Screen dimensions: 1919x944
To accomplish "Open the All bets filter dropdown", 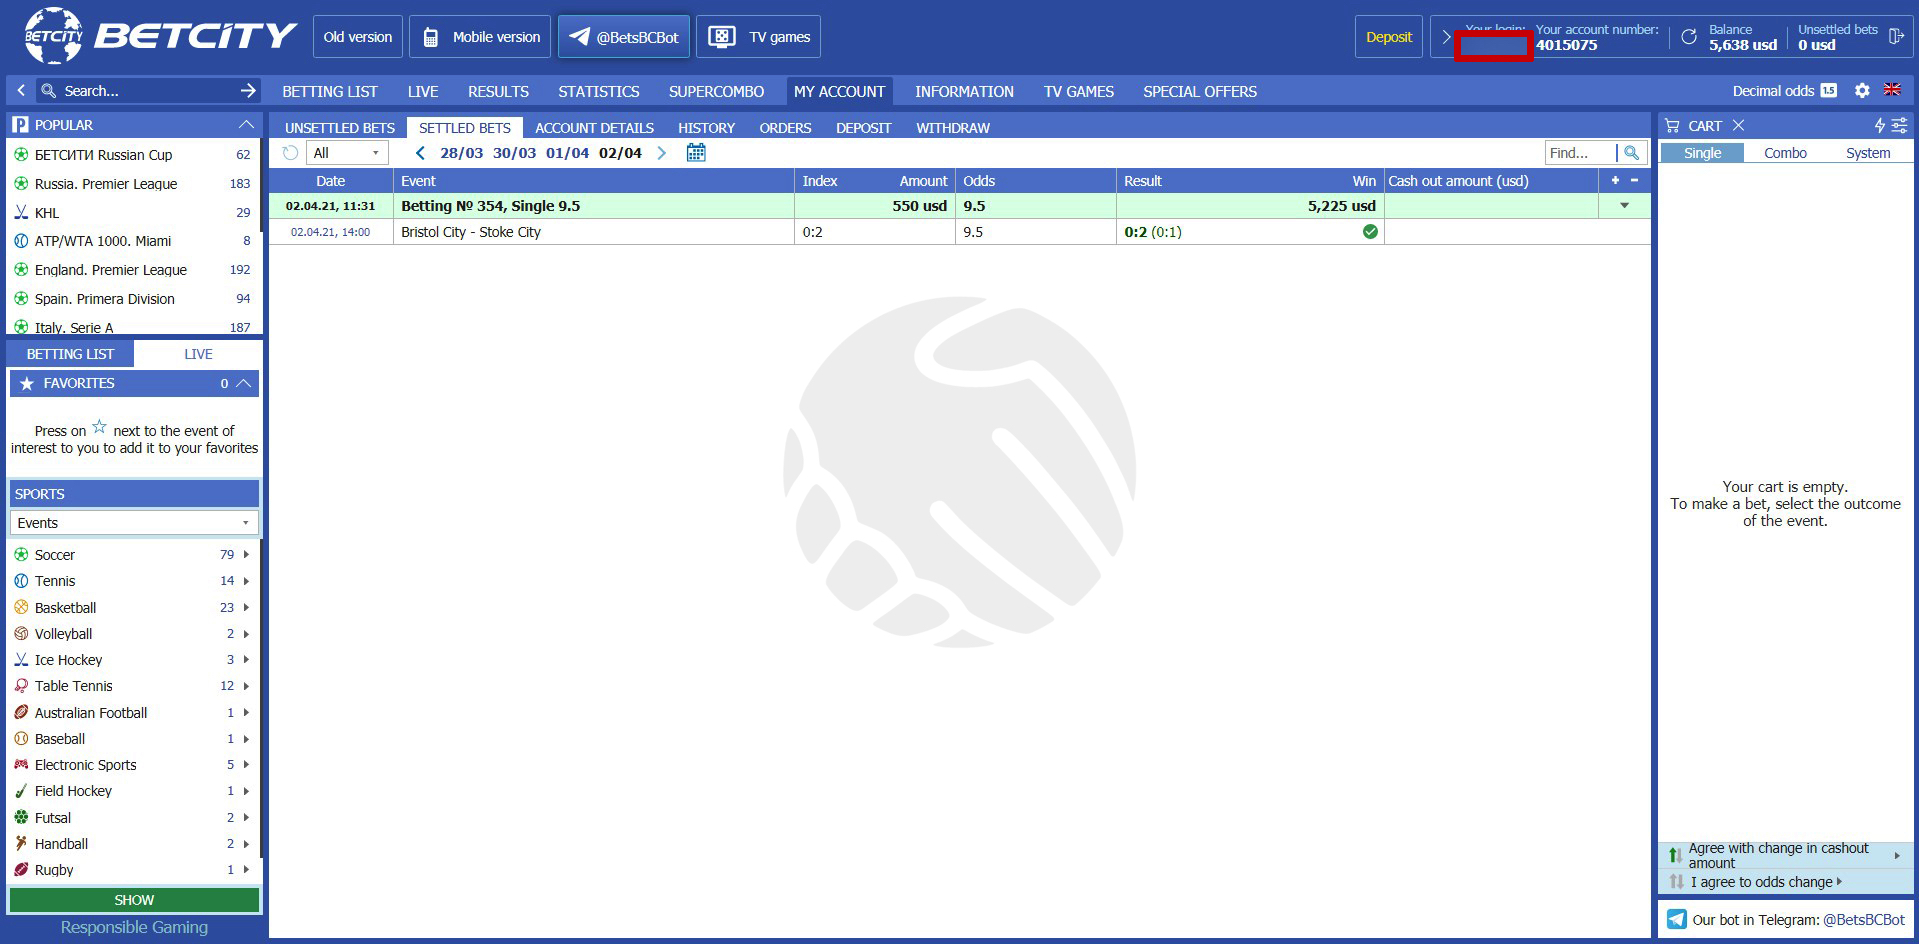I will pyautogui.click(x=346, y=153).
